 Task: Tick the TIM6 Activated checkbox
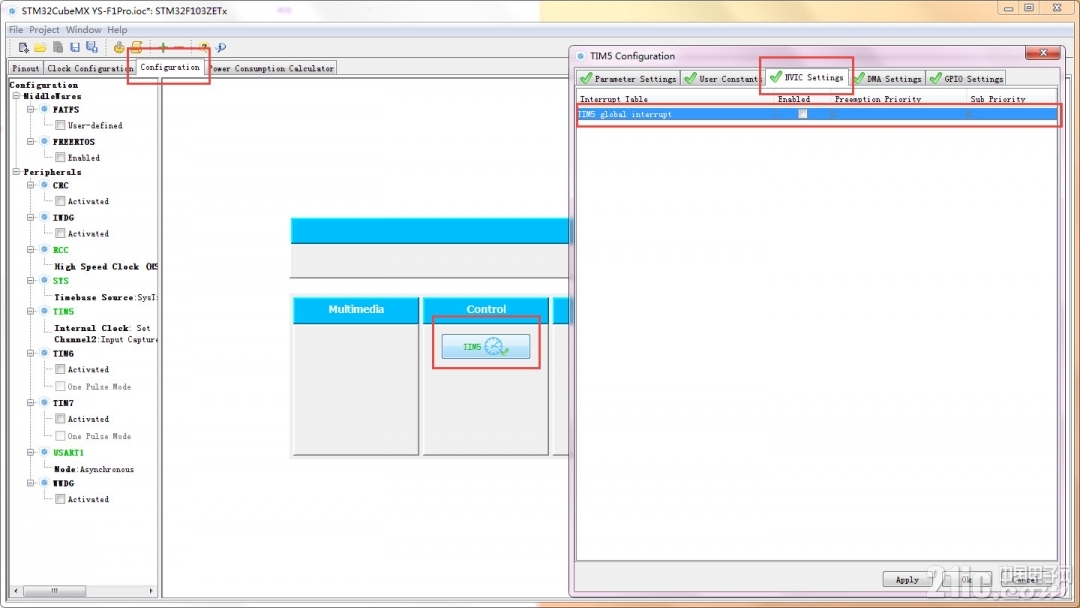coord(61,369)
